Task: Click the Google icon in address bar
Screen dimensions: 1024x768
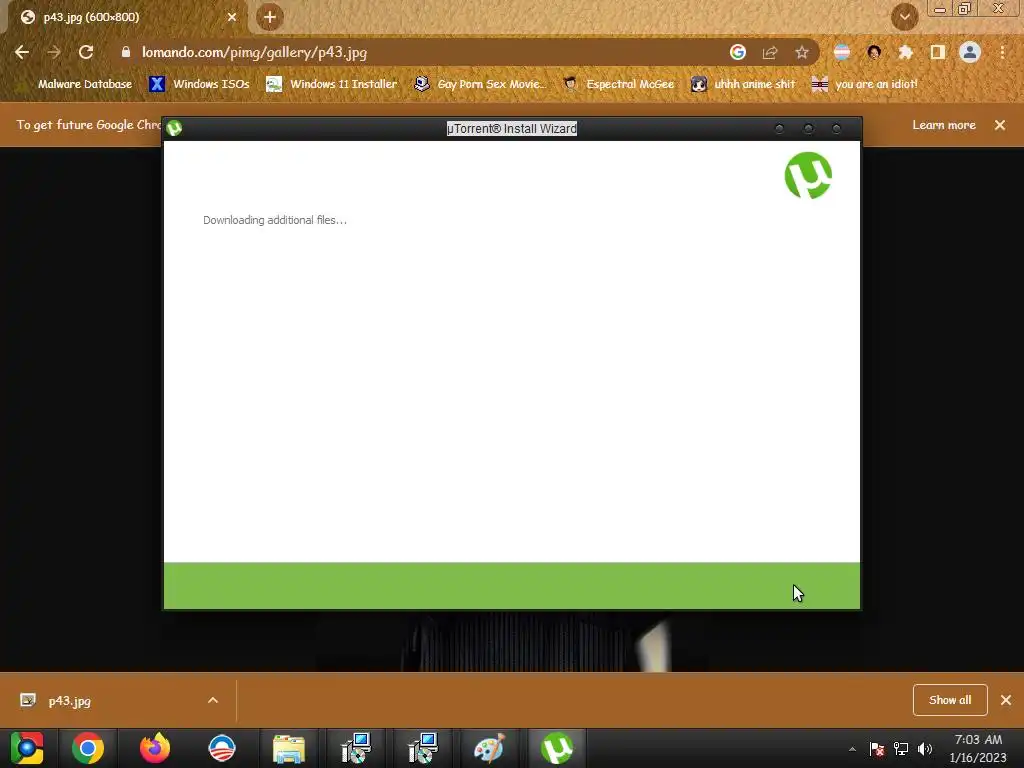Action: click(x=738, y=52)
